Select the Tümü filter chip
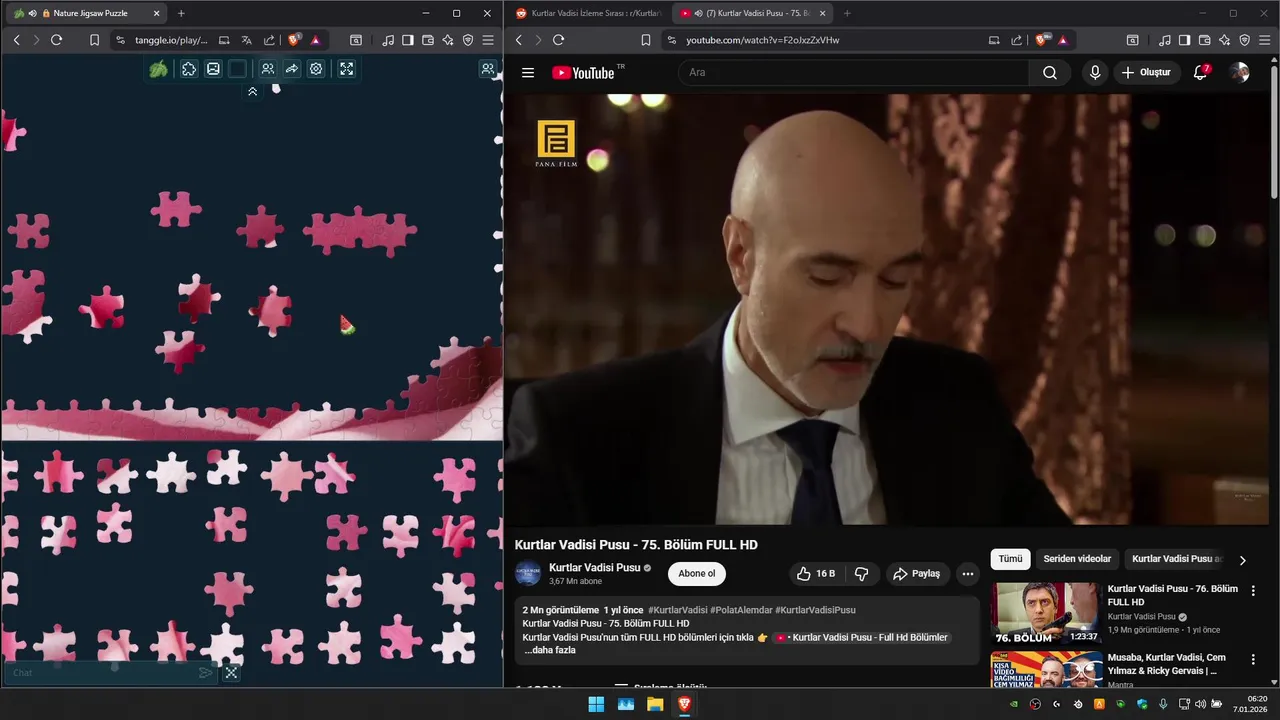 click(1011, 559)
